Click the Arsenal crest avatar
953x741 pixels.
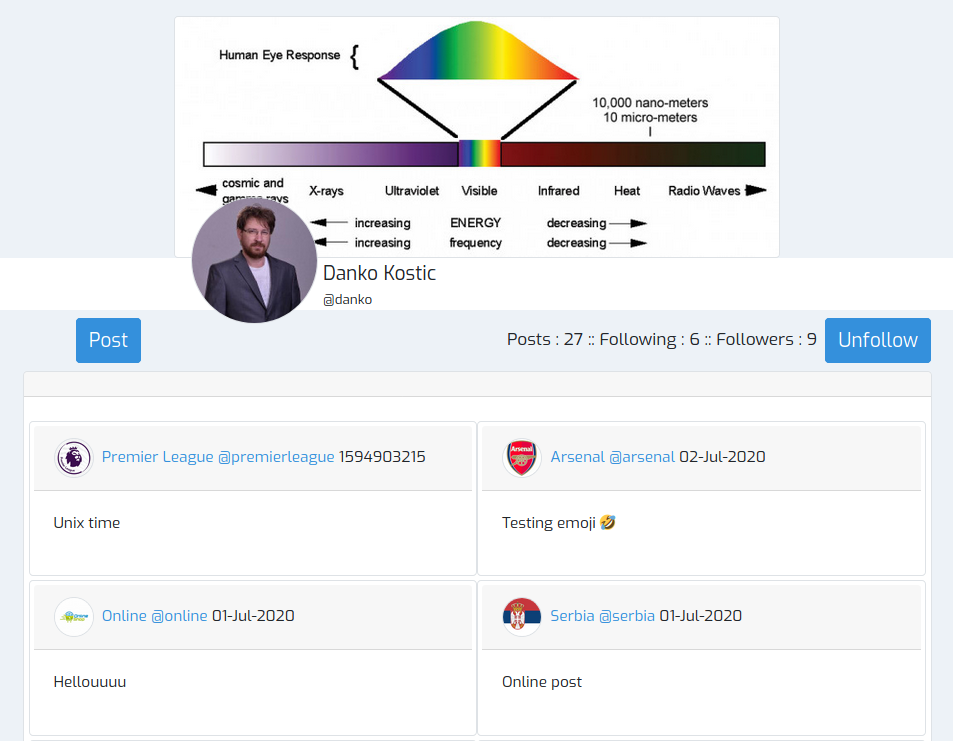[521, 458]
